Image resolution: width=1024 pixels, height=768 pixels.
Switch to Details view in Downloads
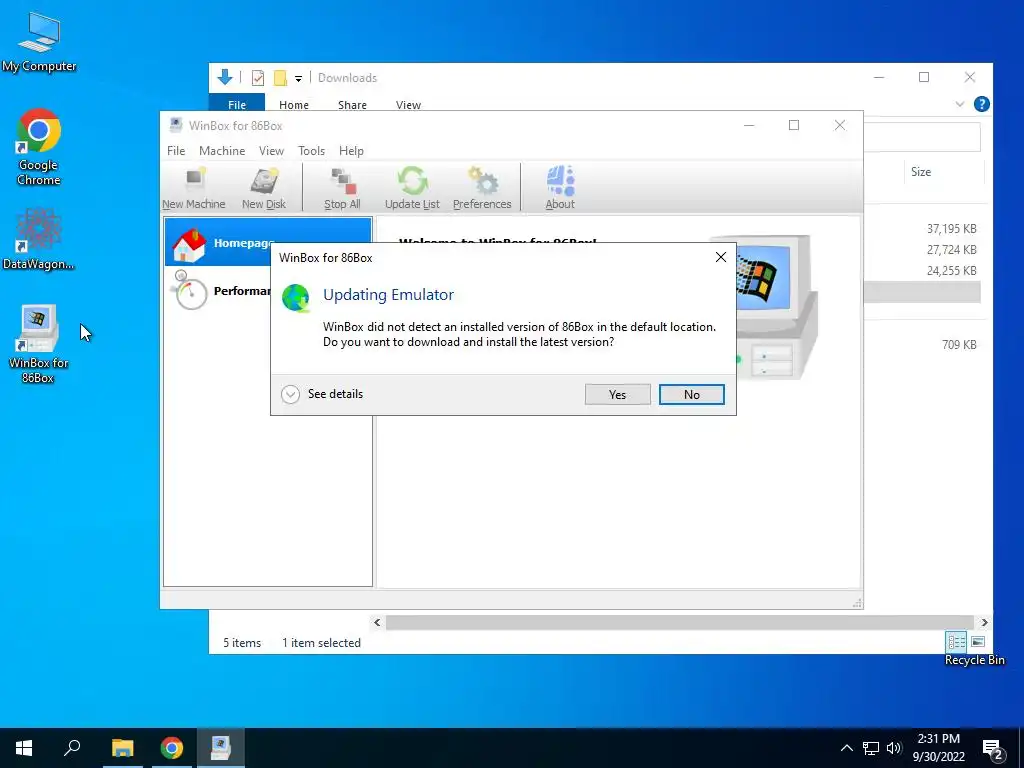pos(956,642)
